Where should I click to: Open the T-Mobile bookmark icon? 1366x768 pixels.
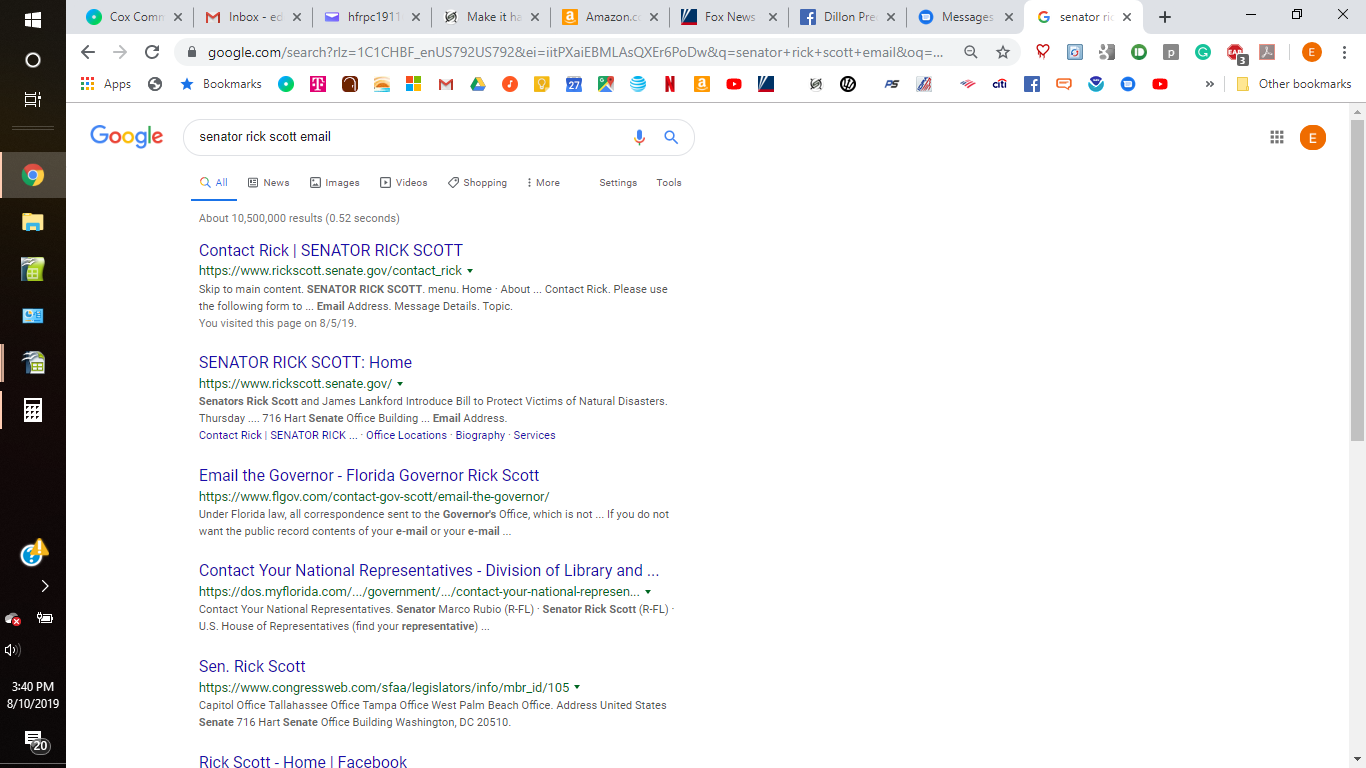(x=318, y=84)
